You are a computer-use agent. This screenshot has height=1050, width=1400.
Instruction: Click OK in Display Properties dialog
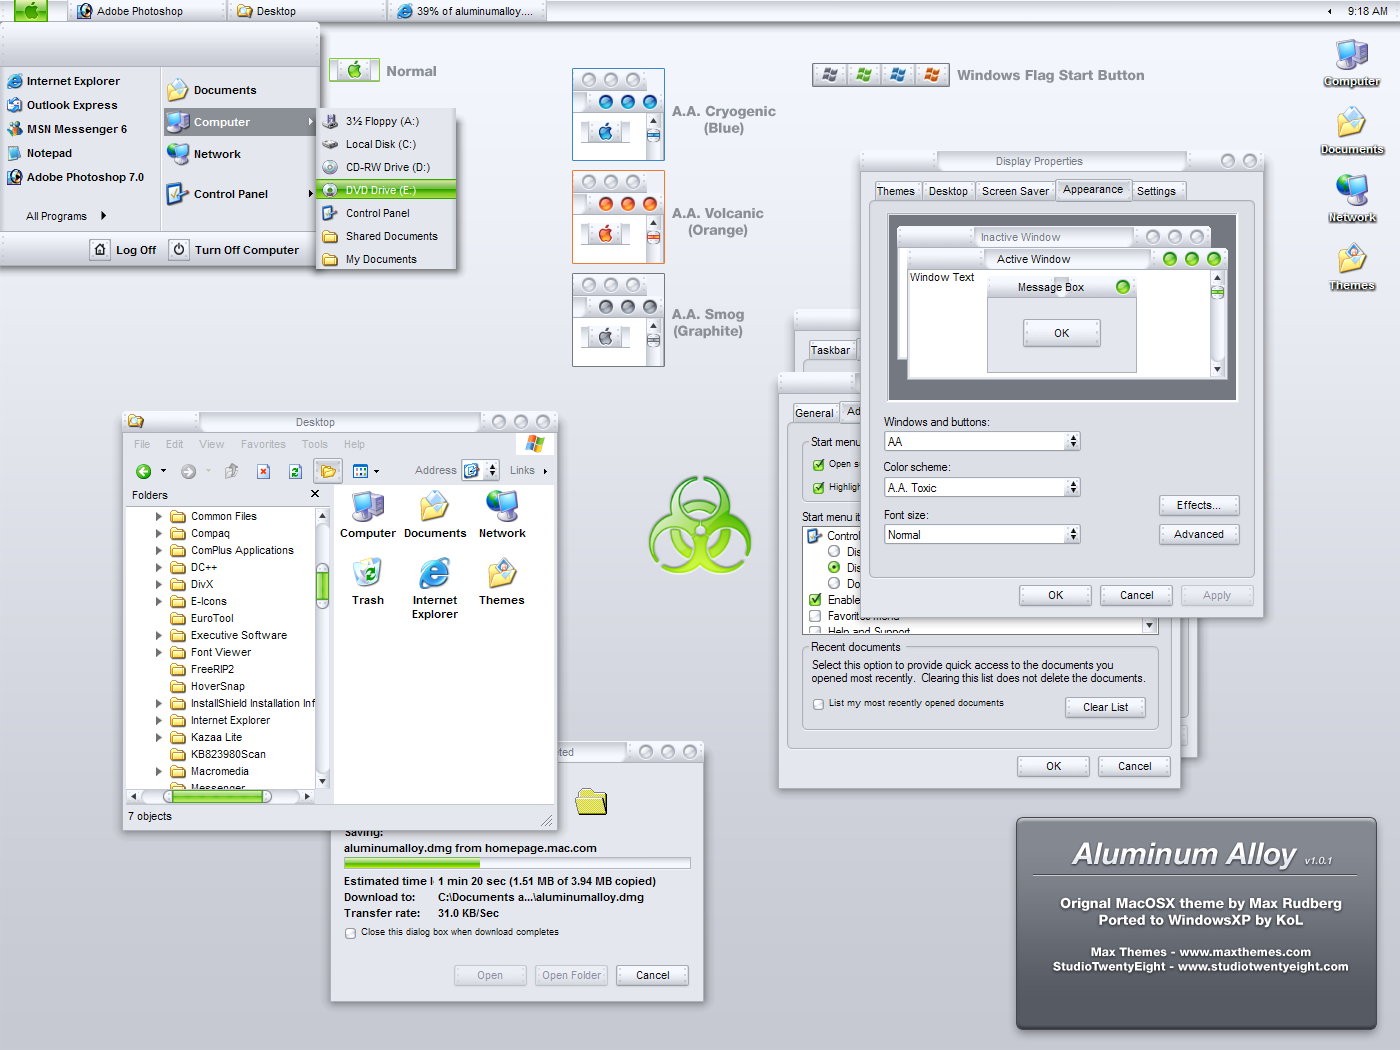pos(1055,595)
